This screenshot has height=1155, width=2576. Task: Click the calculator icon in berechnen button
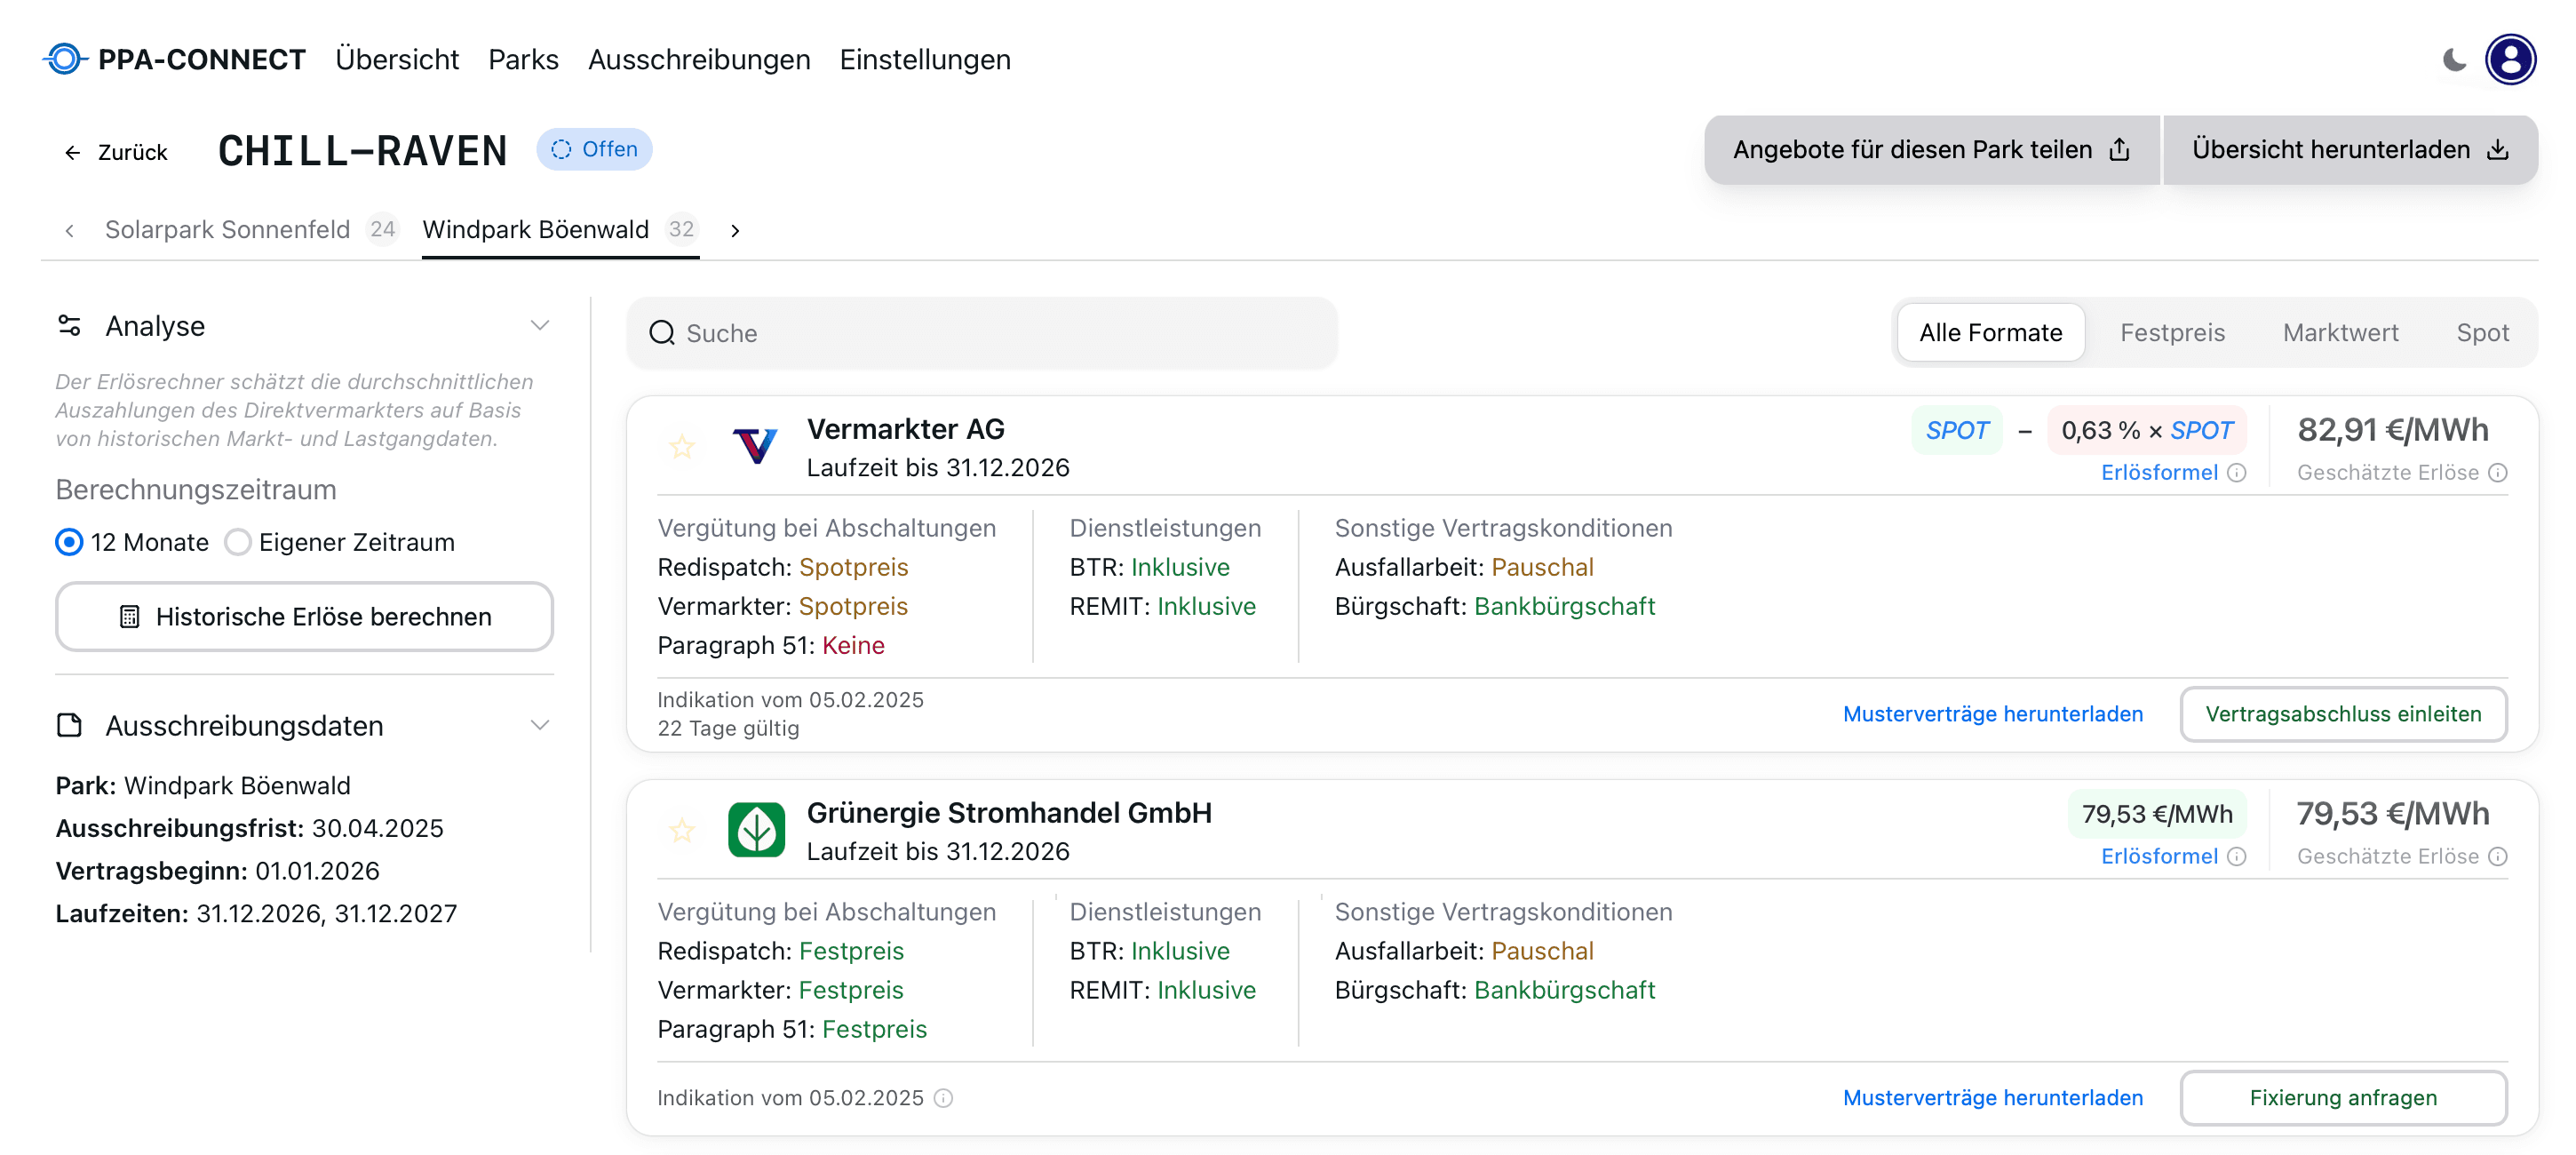click(x=129, y=616)
